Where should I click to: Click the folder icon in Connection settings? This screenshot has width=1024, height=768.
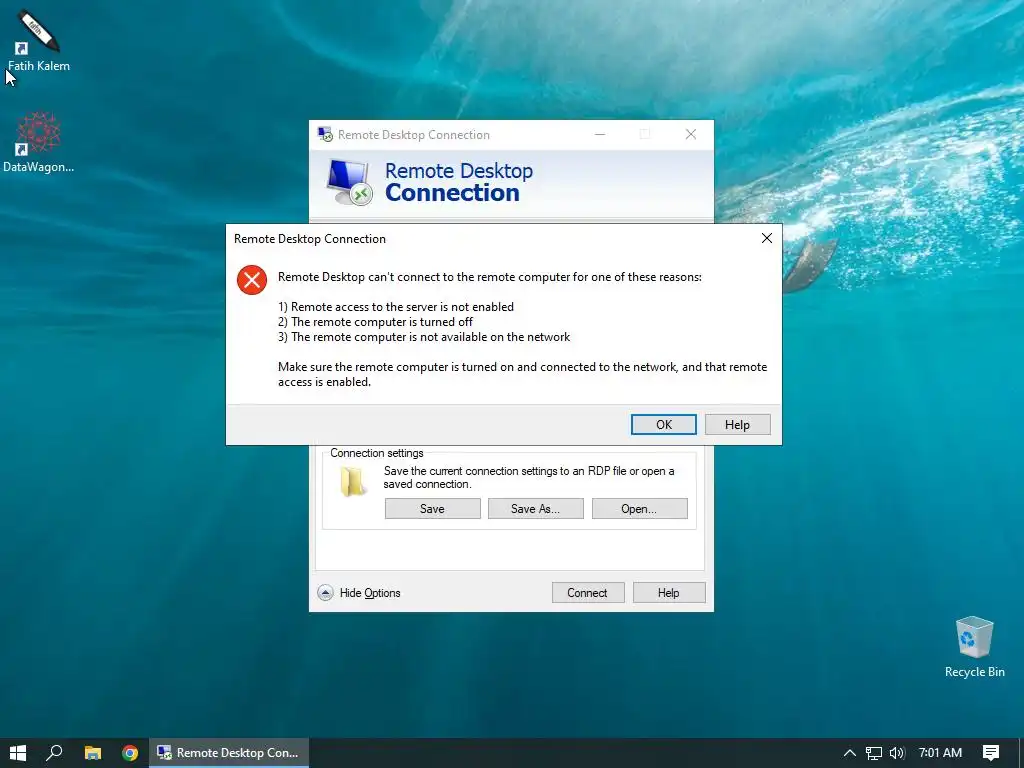[353, 482]
